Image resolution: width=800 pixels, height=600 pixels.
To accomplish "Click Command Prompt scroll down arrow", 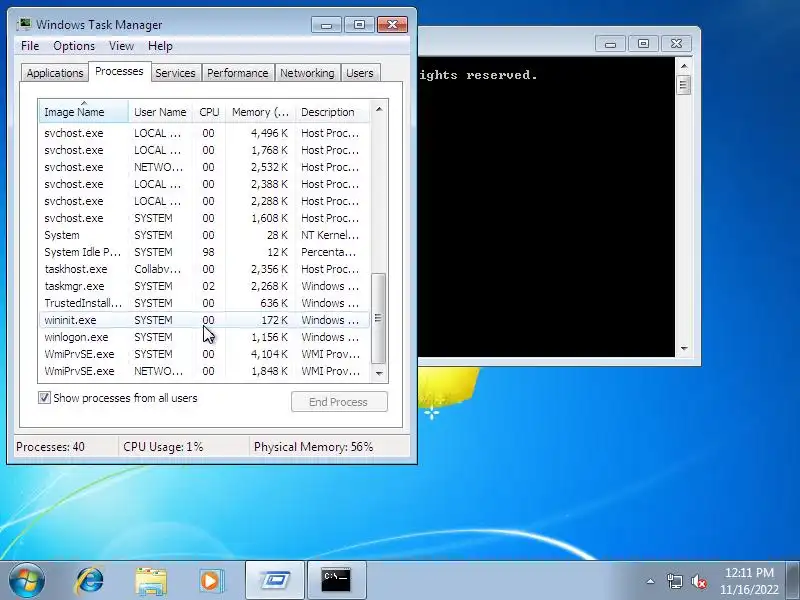I will click(x=684, y=348).
